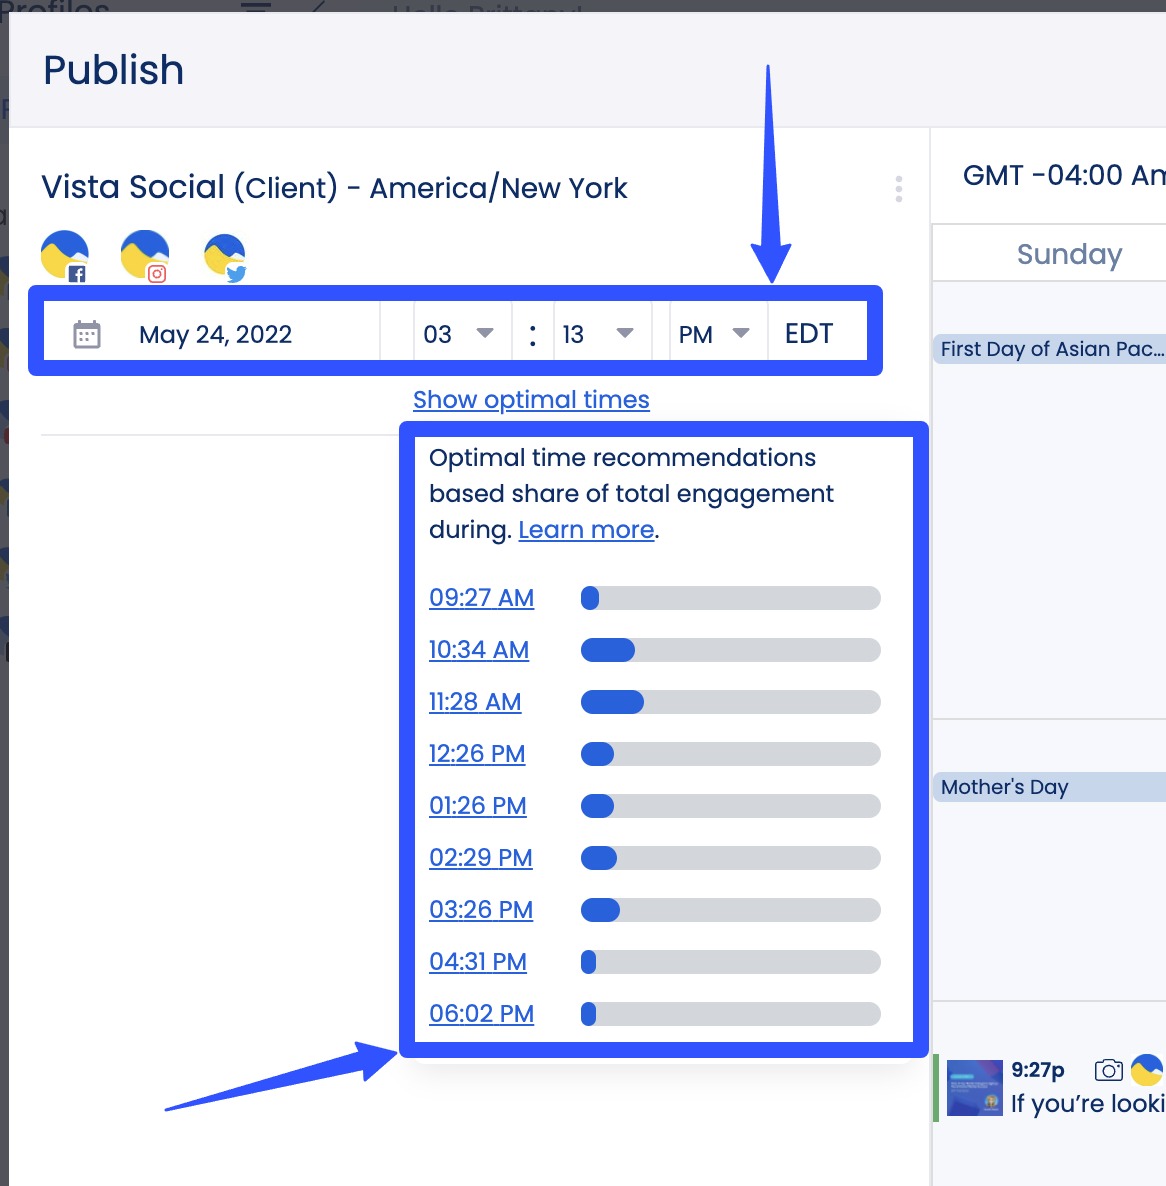The width and height of the screenshot is (1166, 1186).
Task: Select the 06:02 PM optimal time
Action: point(481,1014)
